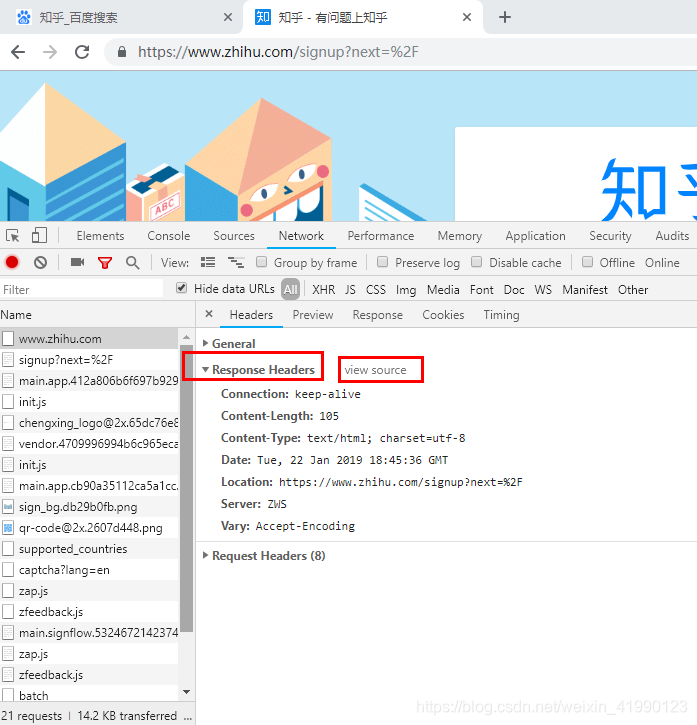Open the Console panel tab
Screen dimensions: 697x725
(x=169, y=236)
